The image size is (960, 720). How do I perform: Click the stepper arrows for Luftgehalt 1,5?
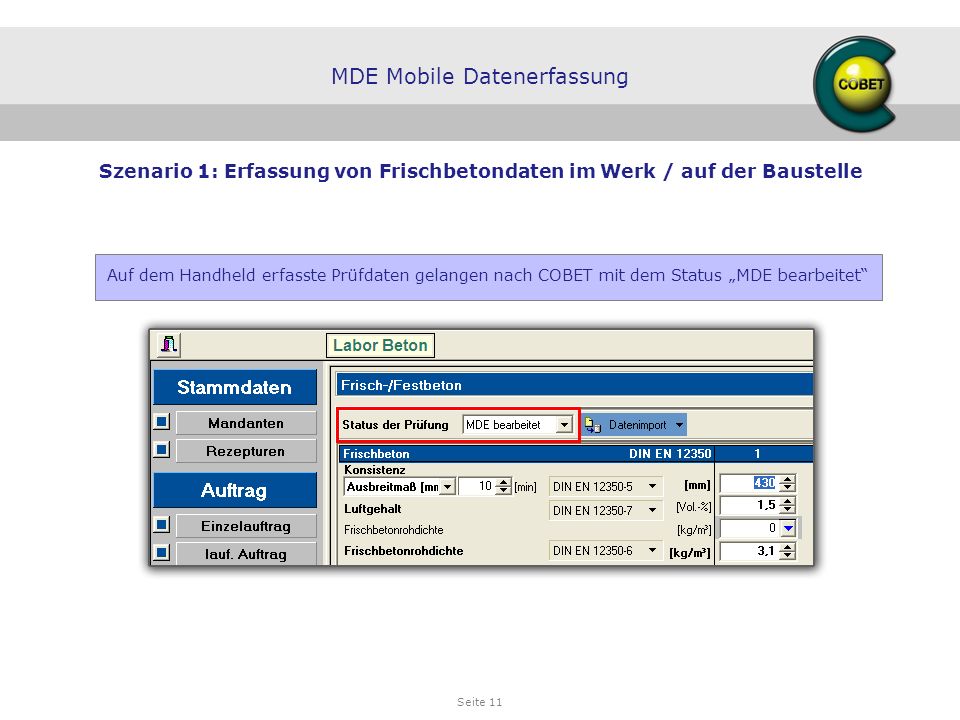click(x=788, y=505)
